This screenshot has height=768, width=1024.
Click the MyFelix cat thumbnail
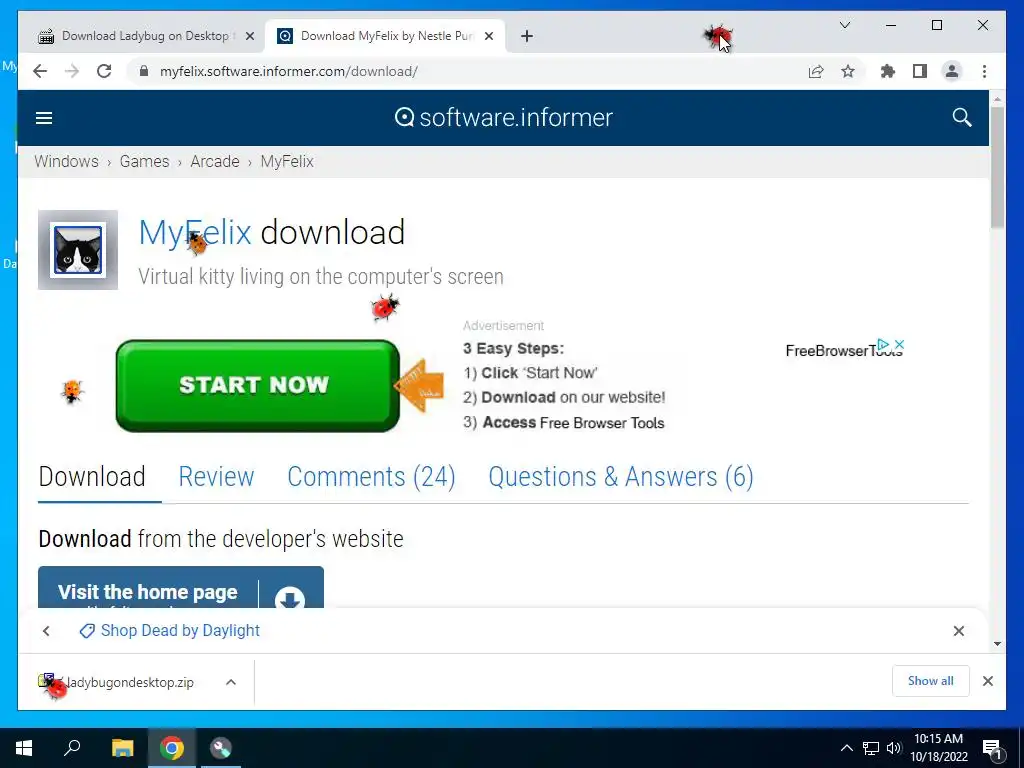pos(78,249)
